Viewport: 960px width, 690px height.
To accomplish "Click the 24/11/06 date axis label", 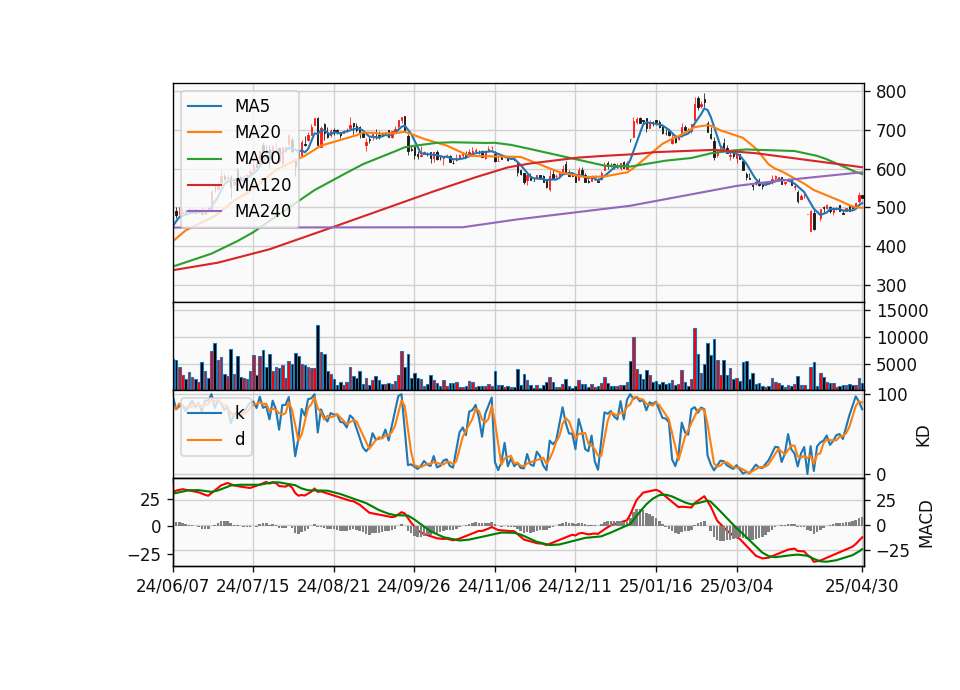I will coord(495,586).
